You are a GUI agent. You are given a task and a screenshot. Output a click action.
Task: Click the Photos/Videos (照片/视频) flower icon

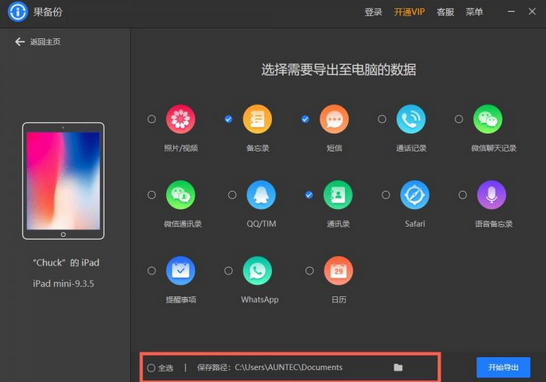tap(180, 119)
